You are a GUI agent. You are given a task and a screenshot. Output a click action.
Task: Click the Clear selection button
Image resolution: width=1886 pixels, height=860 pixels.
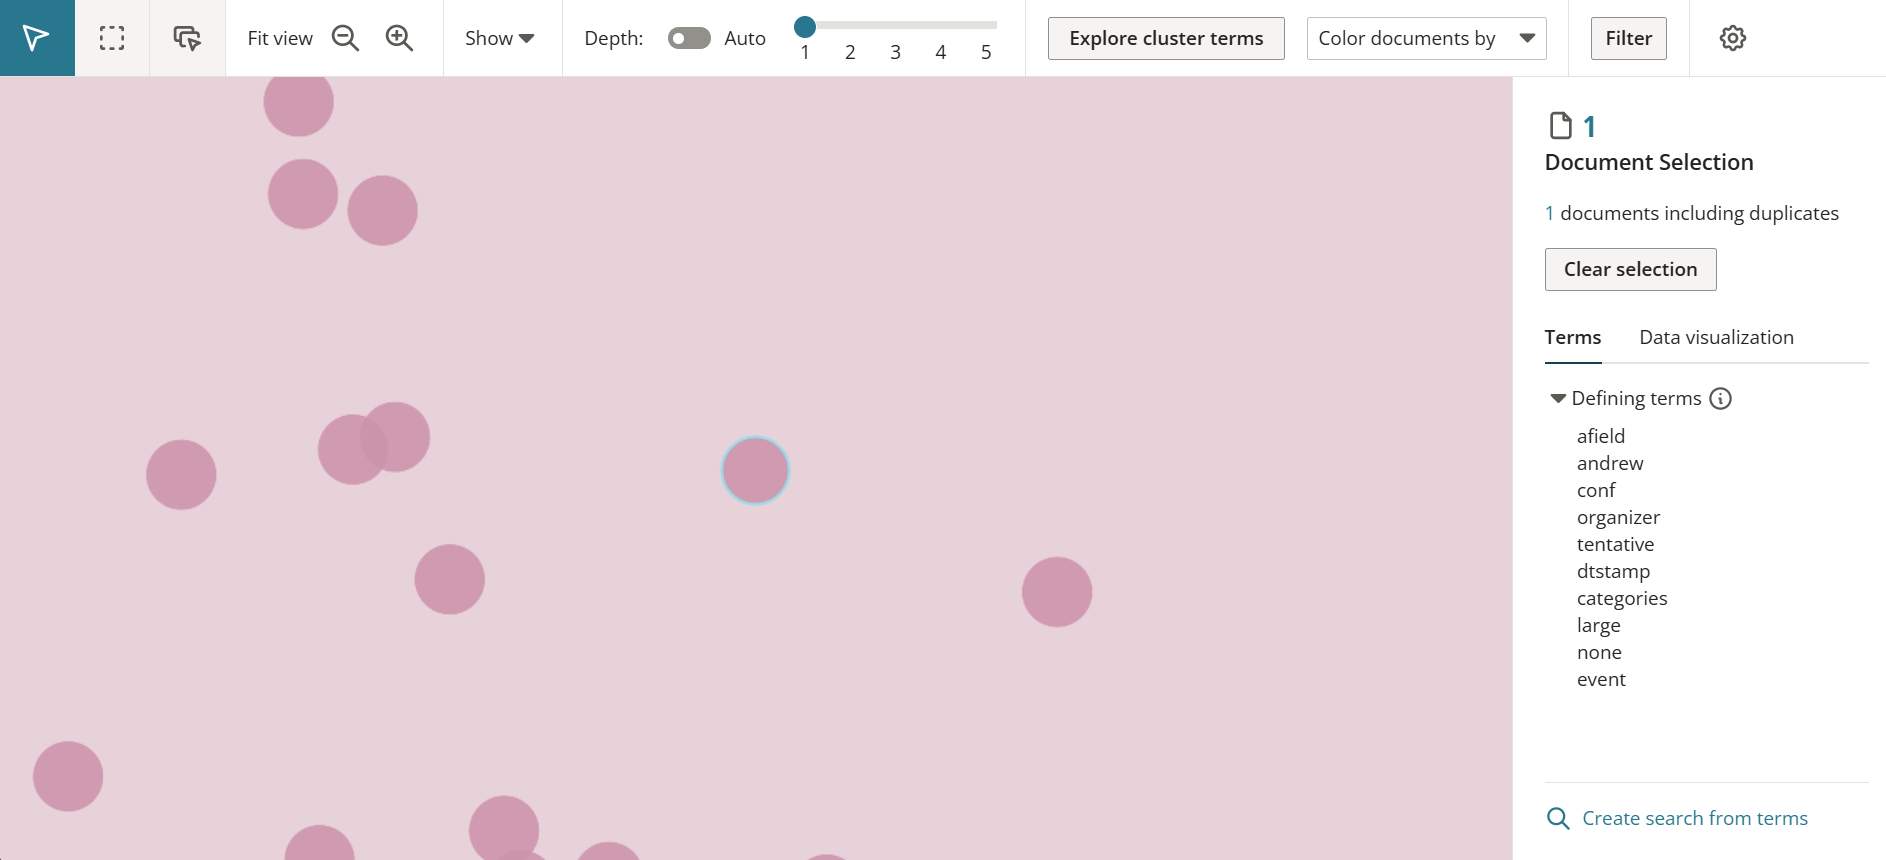tap(1631, 270)
